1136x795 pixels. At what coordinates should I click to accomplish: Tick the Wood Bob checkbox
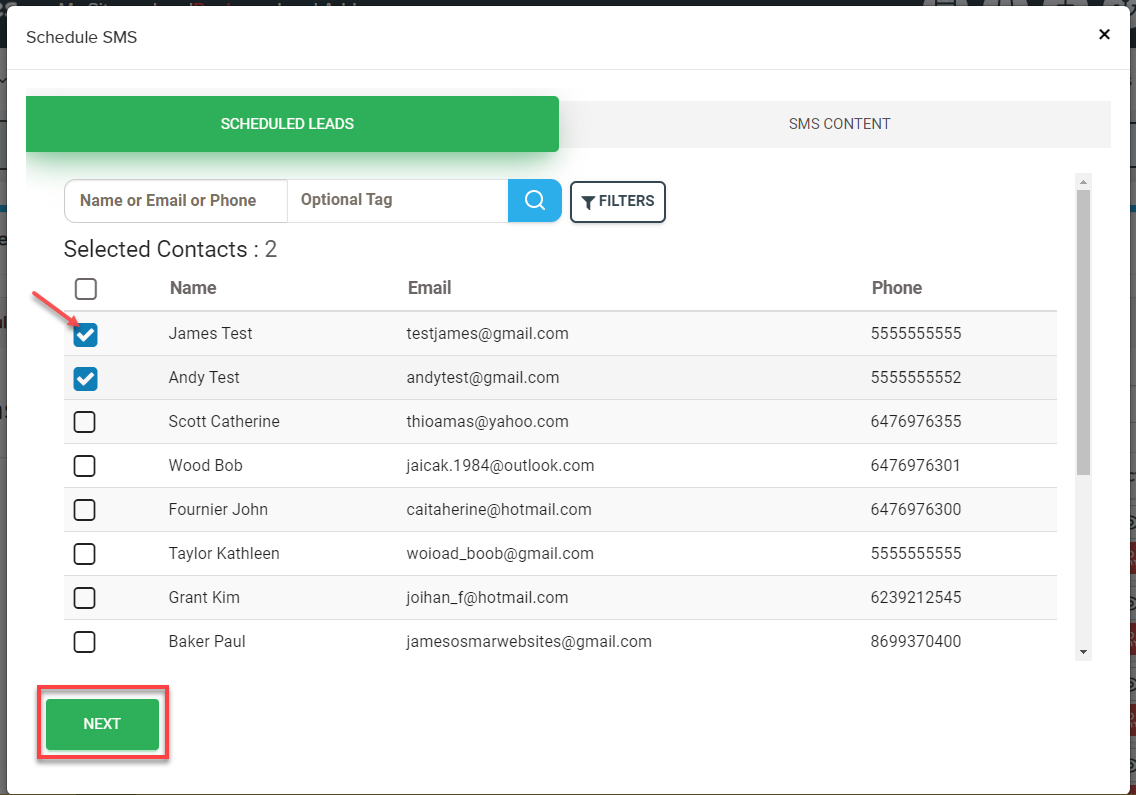(x=85, y=466)
